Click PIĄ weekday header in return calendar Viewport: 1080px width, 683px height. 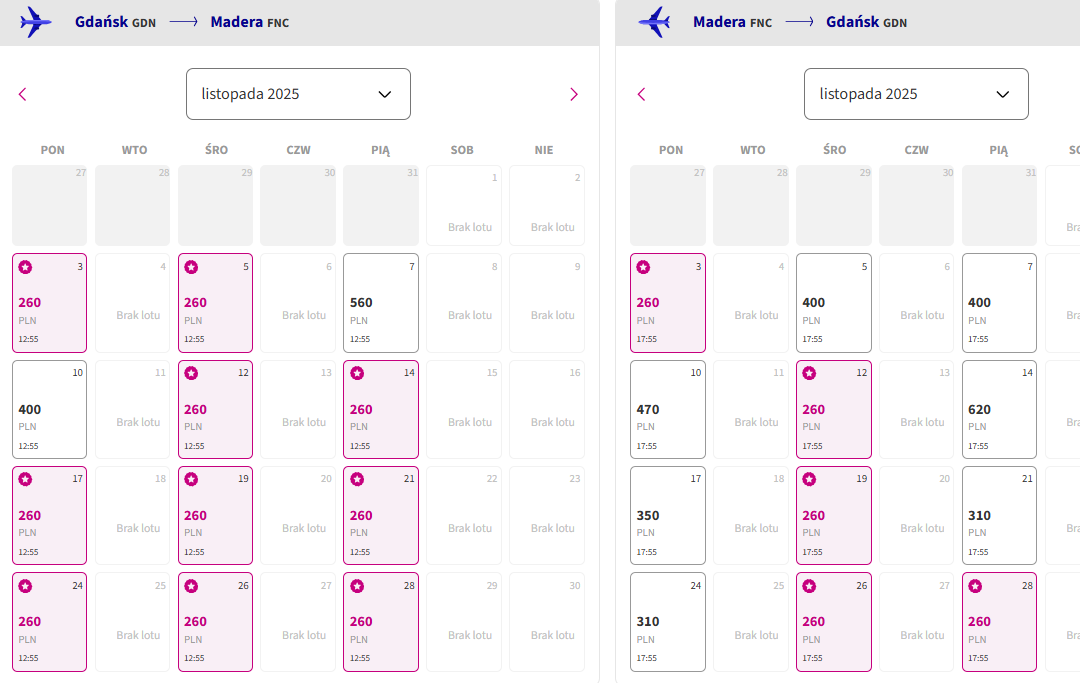pos(999,150)
